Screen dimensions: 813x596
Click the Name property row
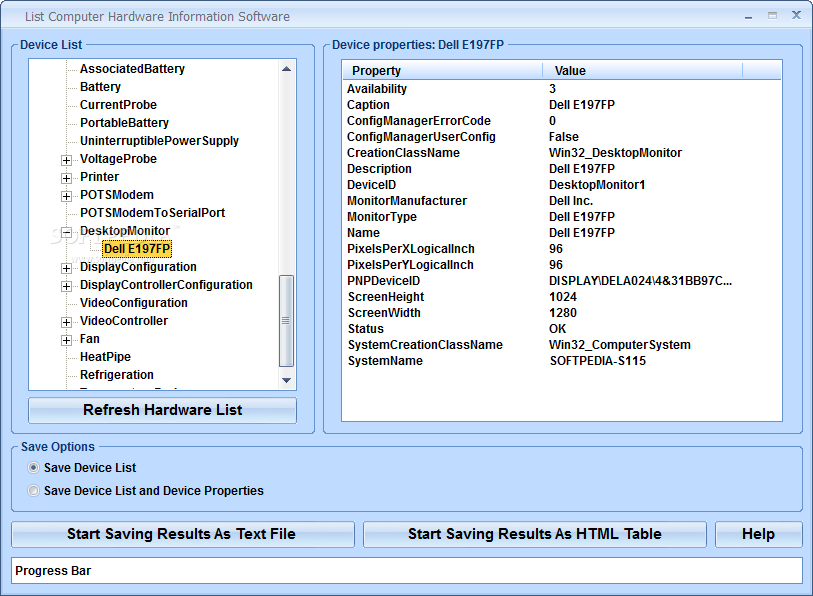coord(562,233)
